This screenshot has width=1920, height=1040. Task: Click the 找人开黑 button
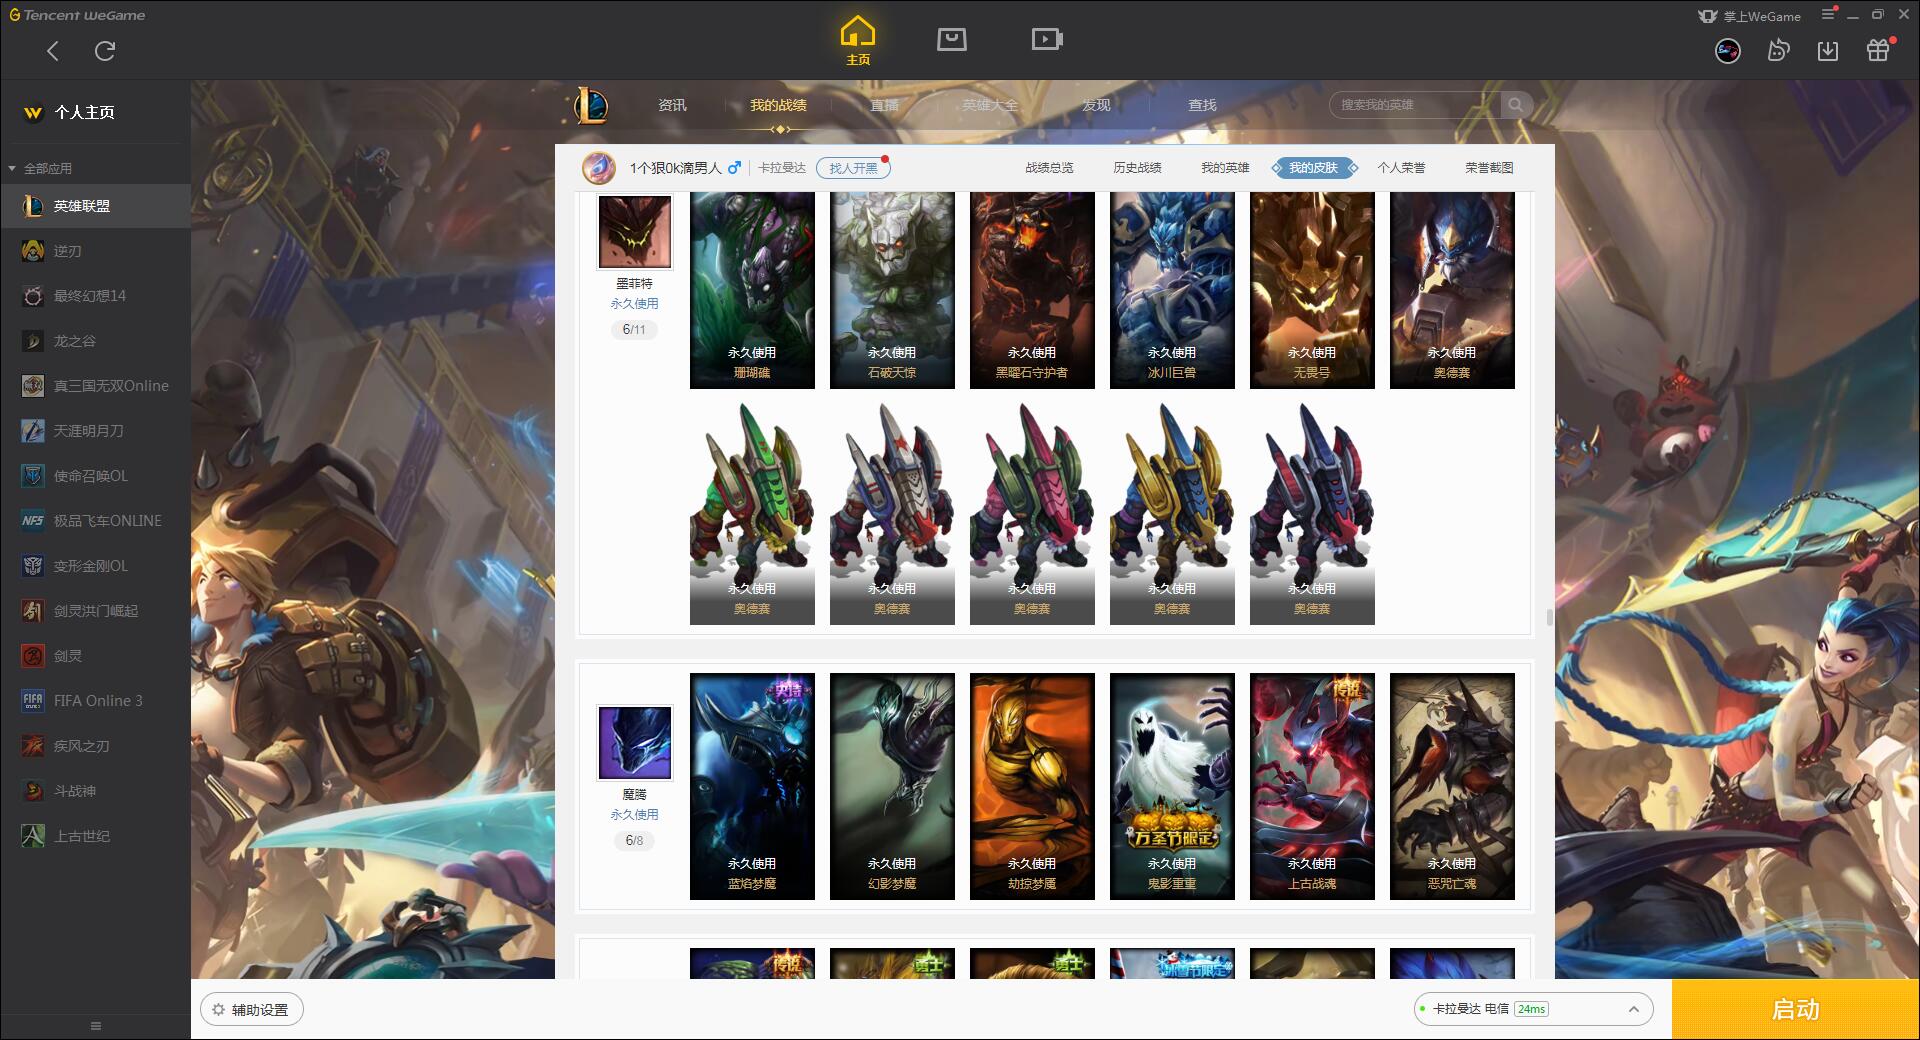tap(853, 168)
